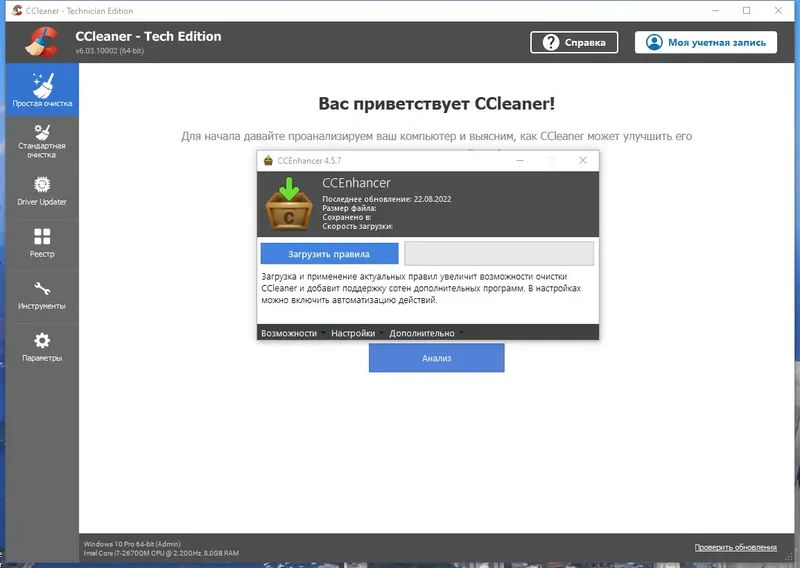Screen dimensions: 800x568
Task: Click CCEnhancer title bar icon
Action: (x=268, y=160)
